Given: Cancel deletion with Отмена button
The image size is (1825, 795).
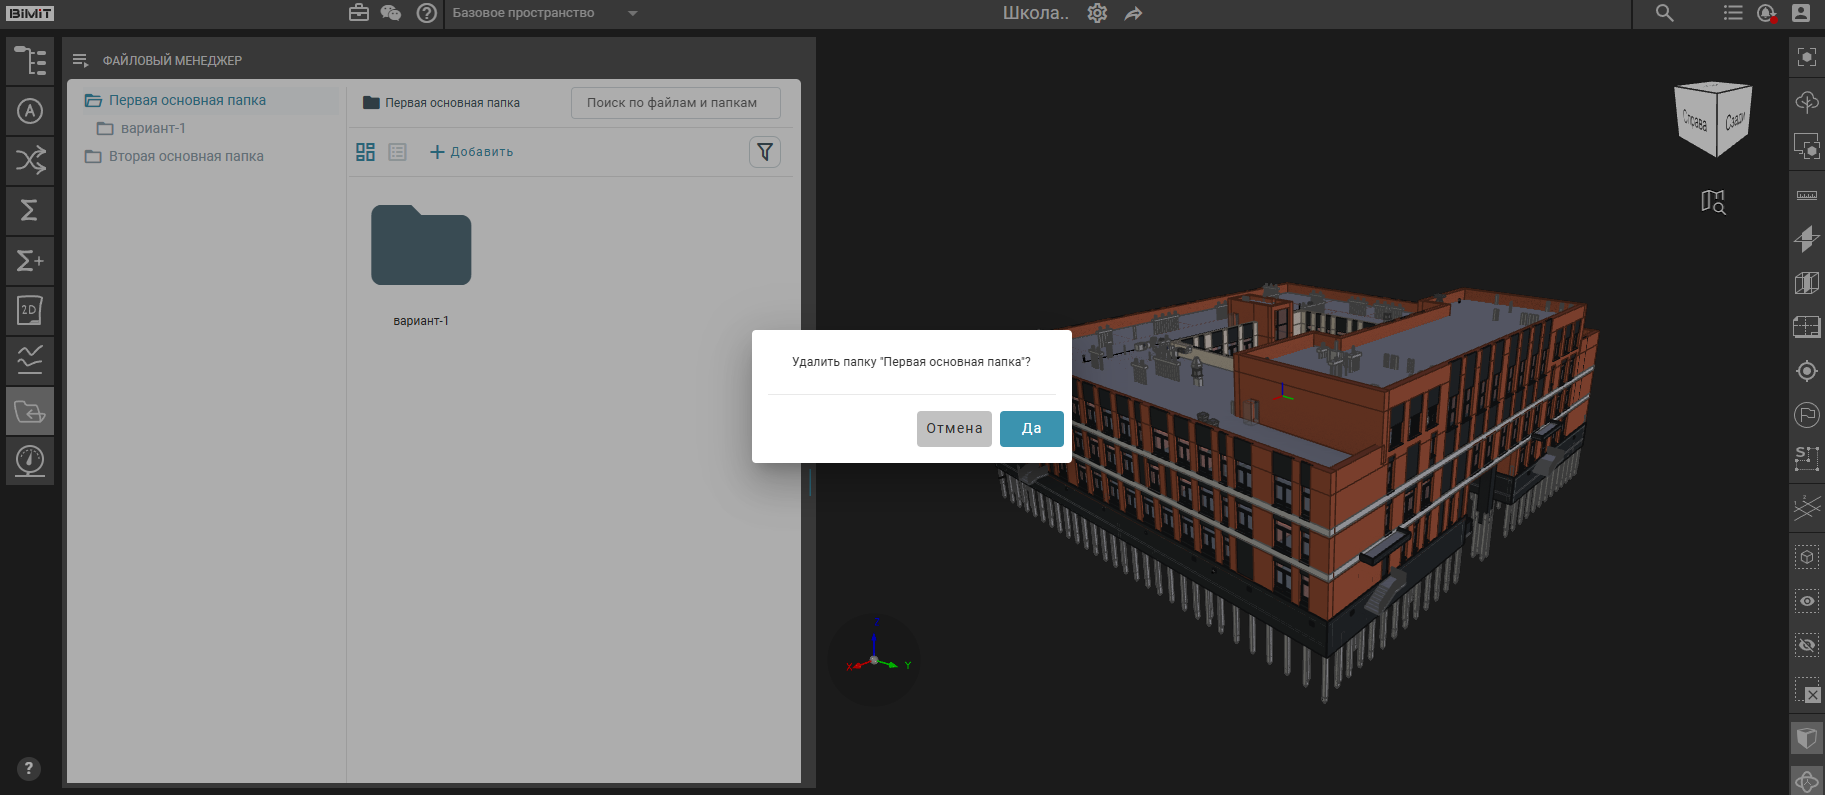Looking at the screenshot, I should (x=954, y=429).
